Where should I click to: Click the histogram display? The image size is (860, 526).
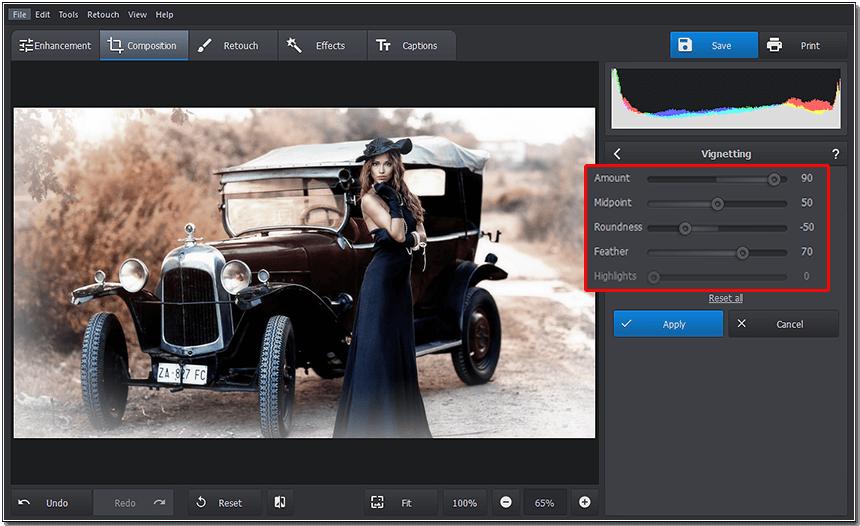pyautogui.click(x=726, y=98)
